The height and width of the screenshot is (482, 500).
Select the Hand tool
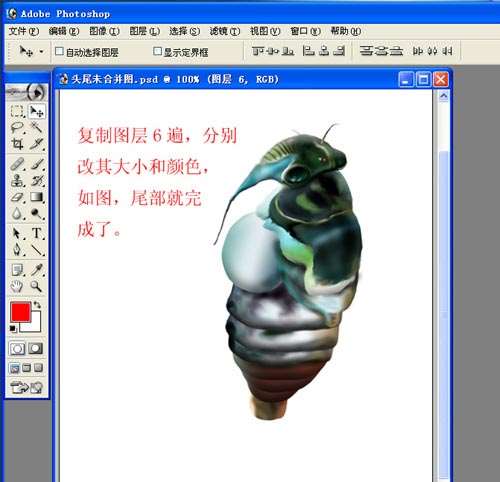[x=17, y=286]
